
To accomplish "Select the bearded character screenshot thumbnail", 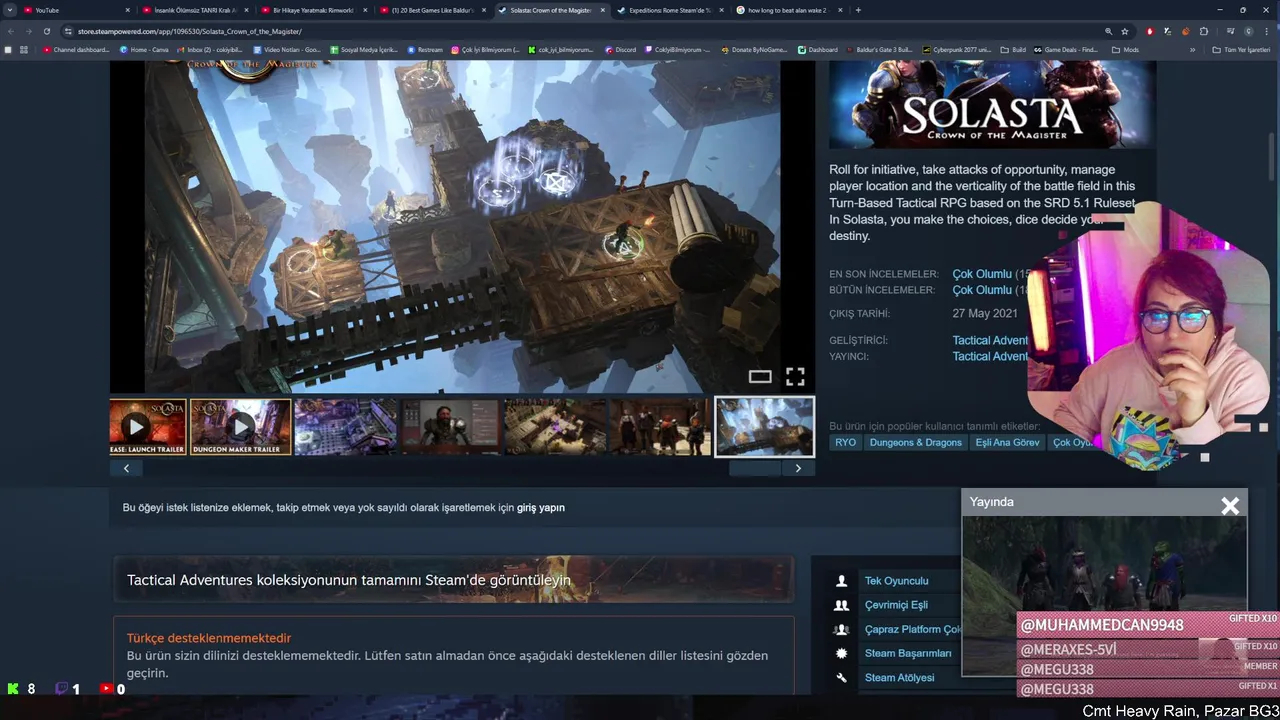I will coord(450,427).
